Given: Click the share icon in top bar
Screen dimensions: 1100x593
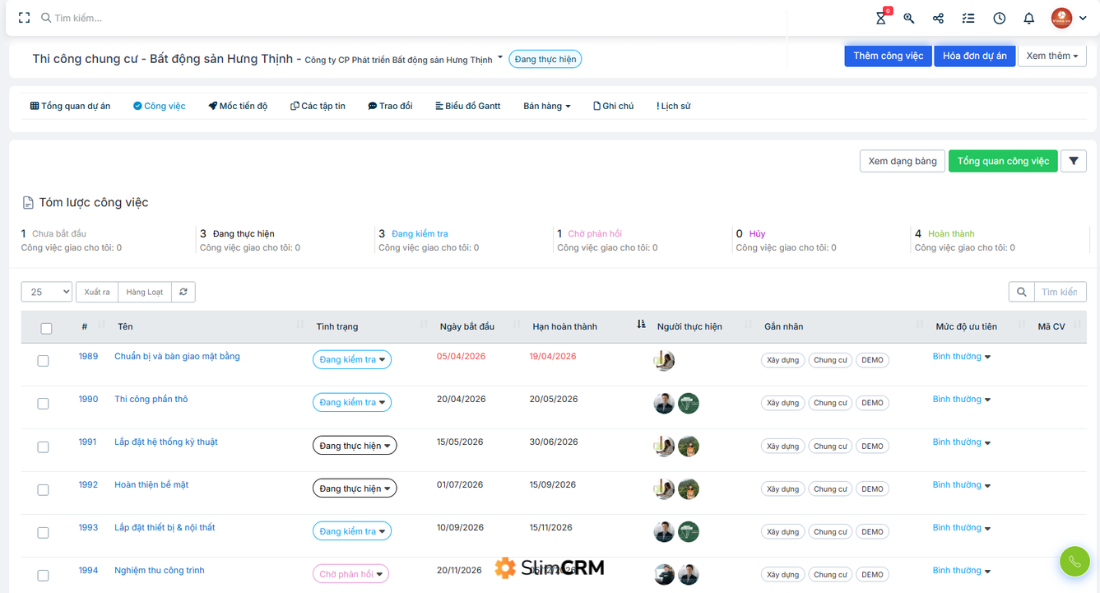Looking at the screenshot, I should click(x=938, y=18).
